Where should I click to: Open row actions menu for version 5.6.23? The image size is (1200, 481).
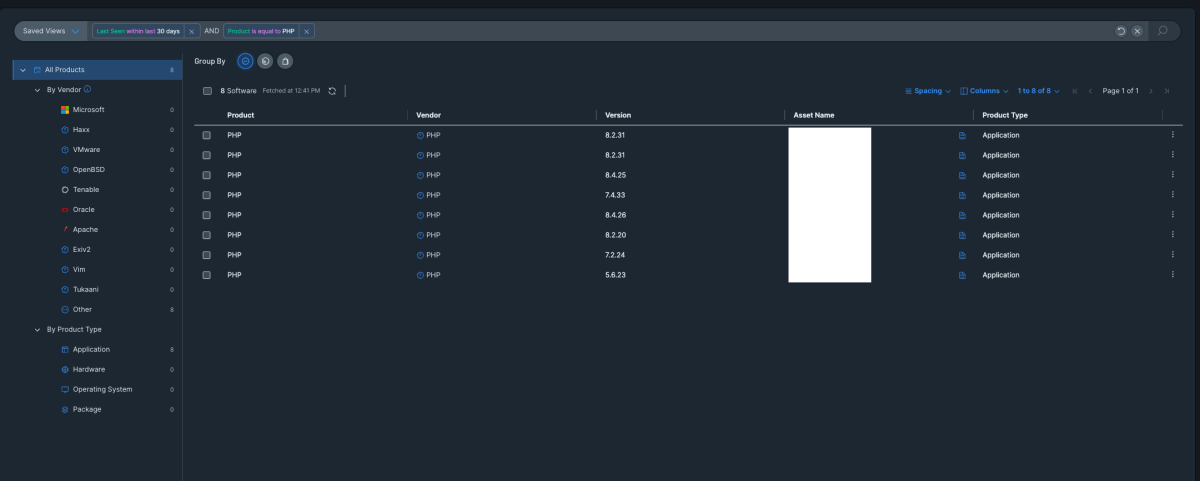point(1172,275)
